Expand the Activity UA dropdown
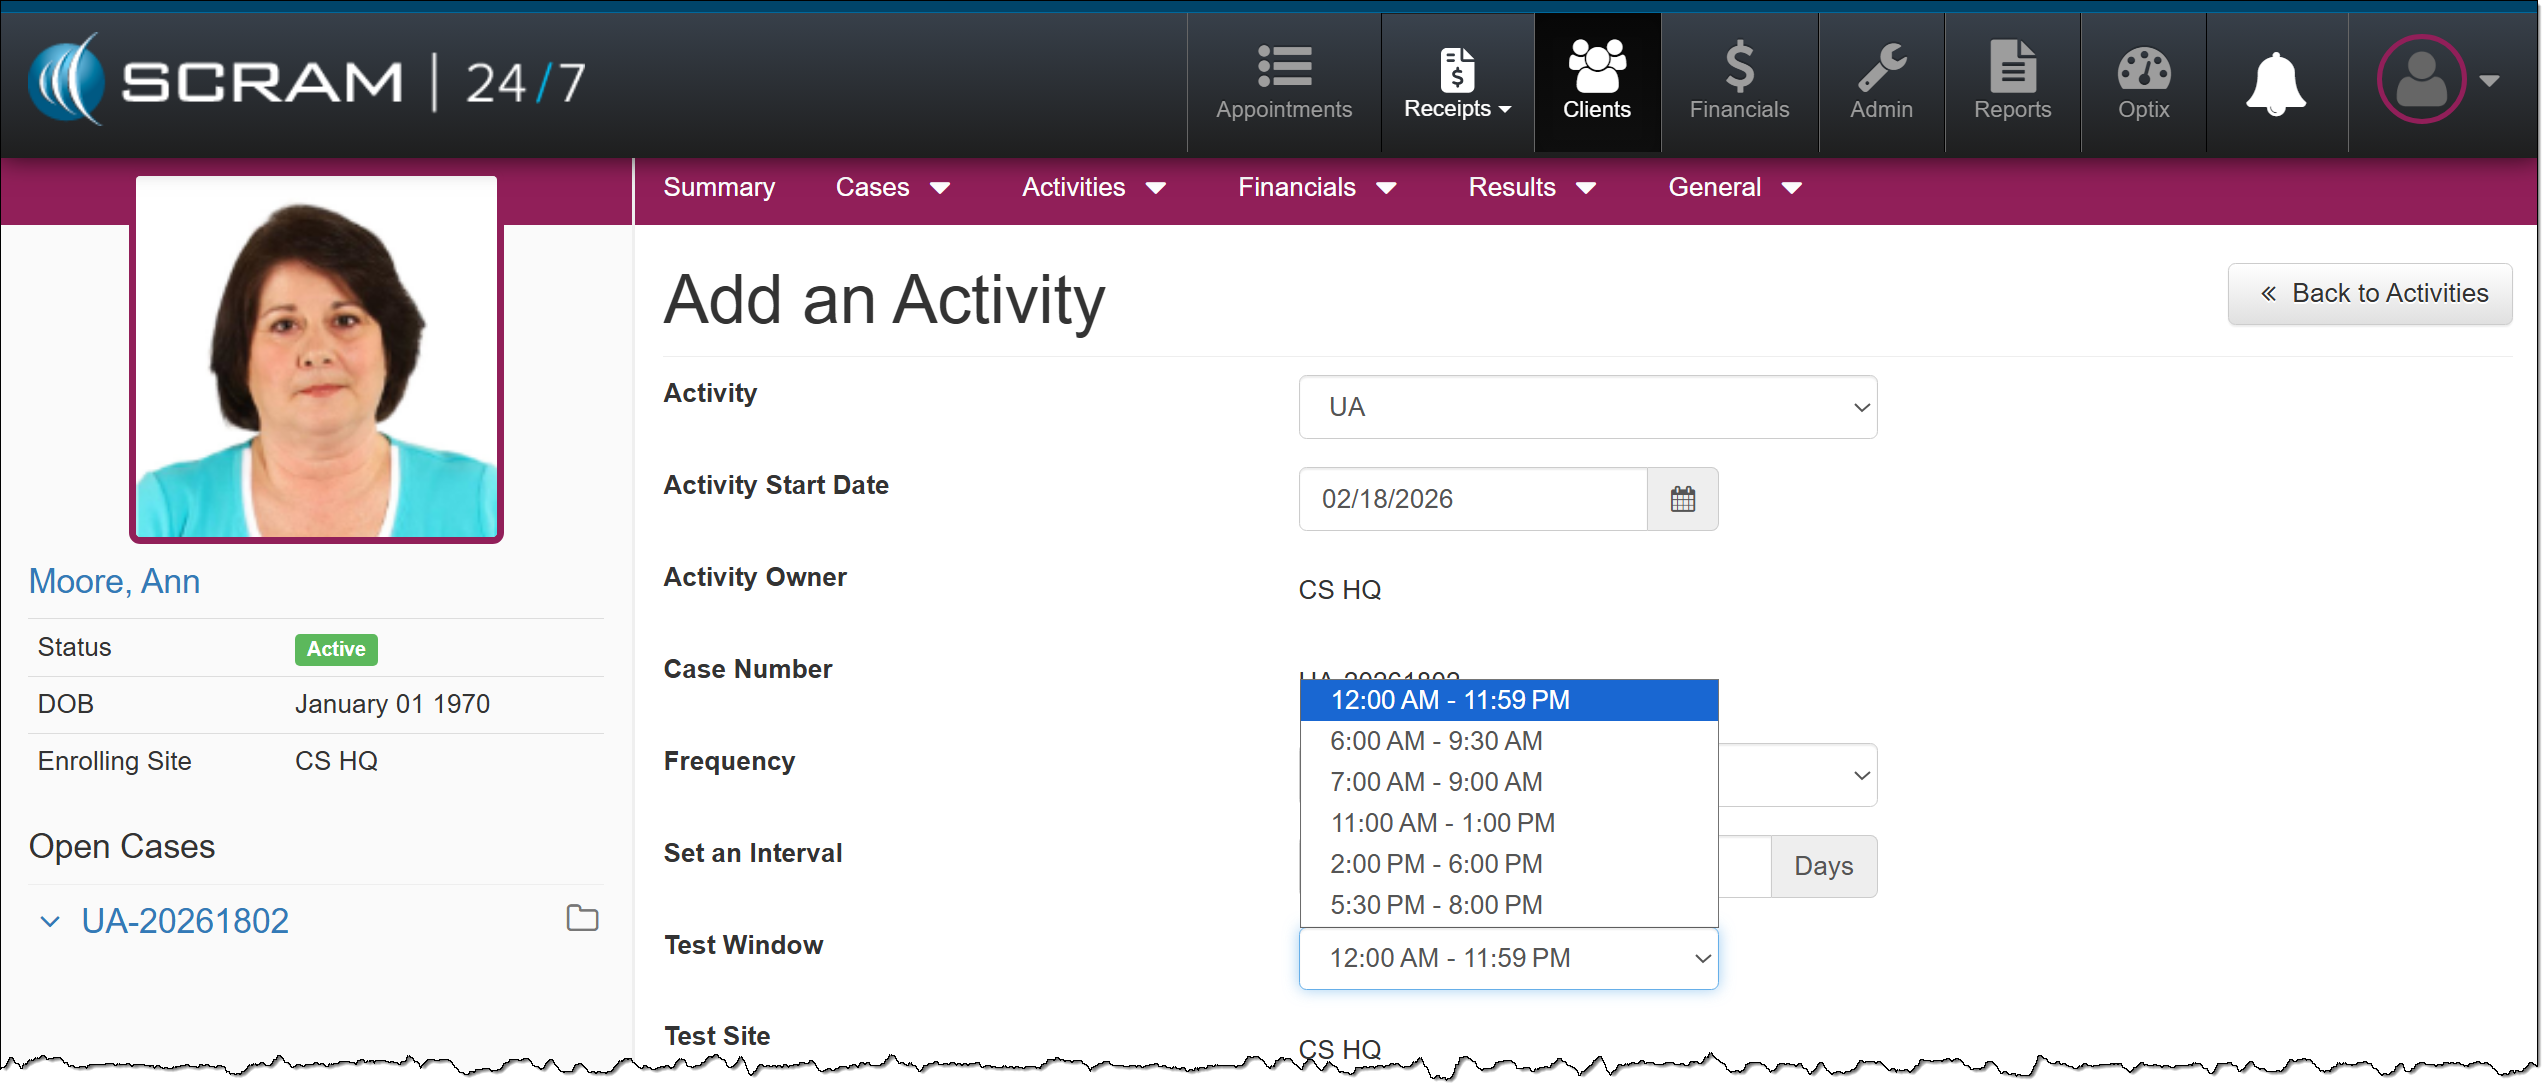 coord(1587,407)
